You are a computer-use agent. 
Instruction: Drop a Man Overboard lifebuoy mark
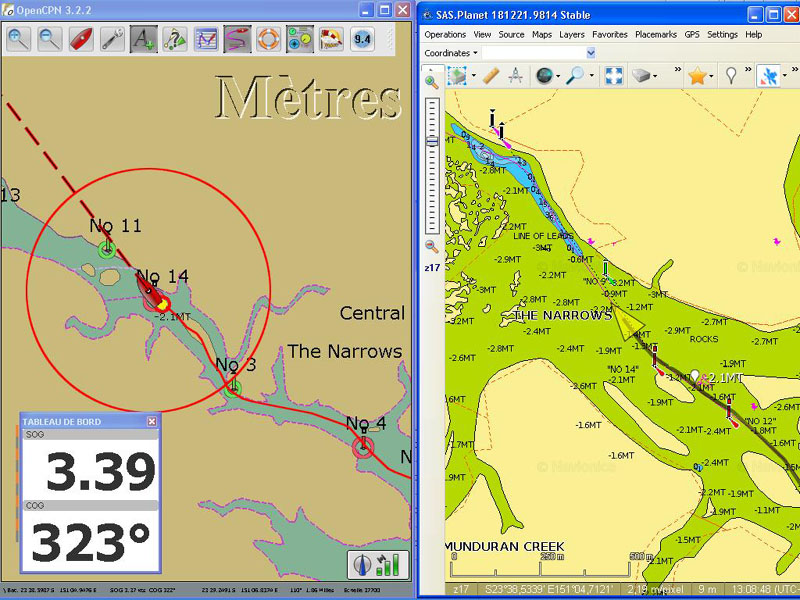tap(268, 39)
